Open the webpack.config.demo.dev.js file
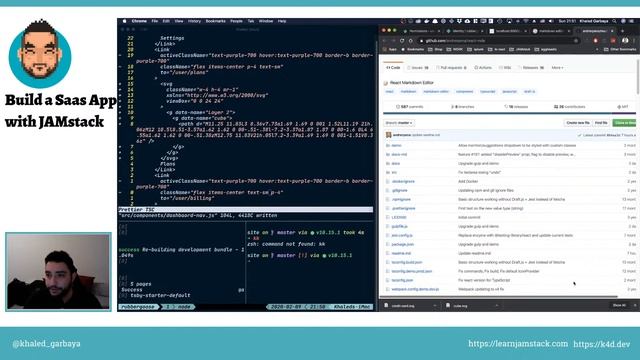 (x=415, y=289)
